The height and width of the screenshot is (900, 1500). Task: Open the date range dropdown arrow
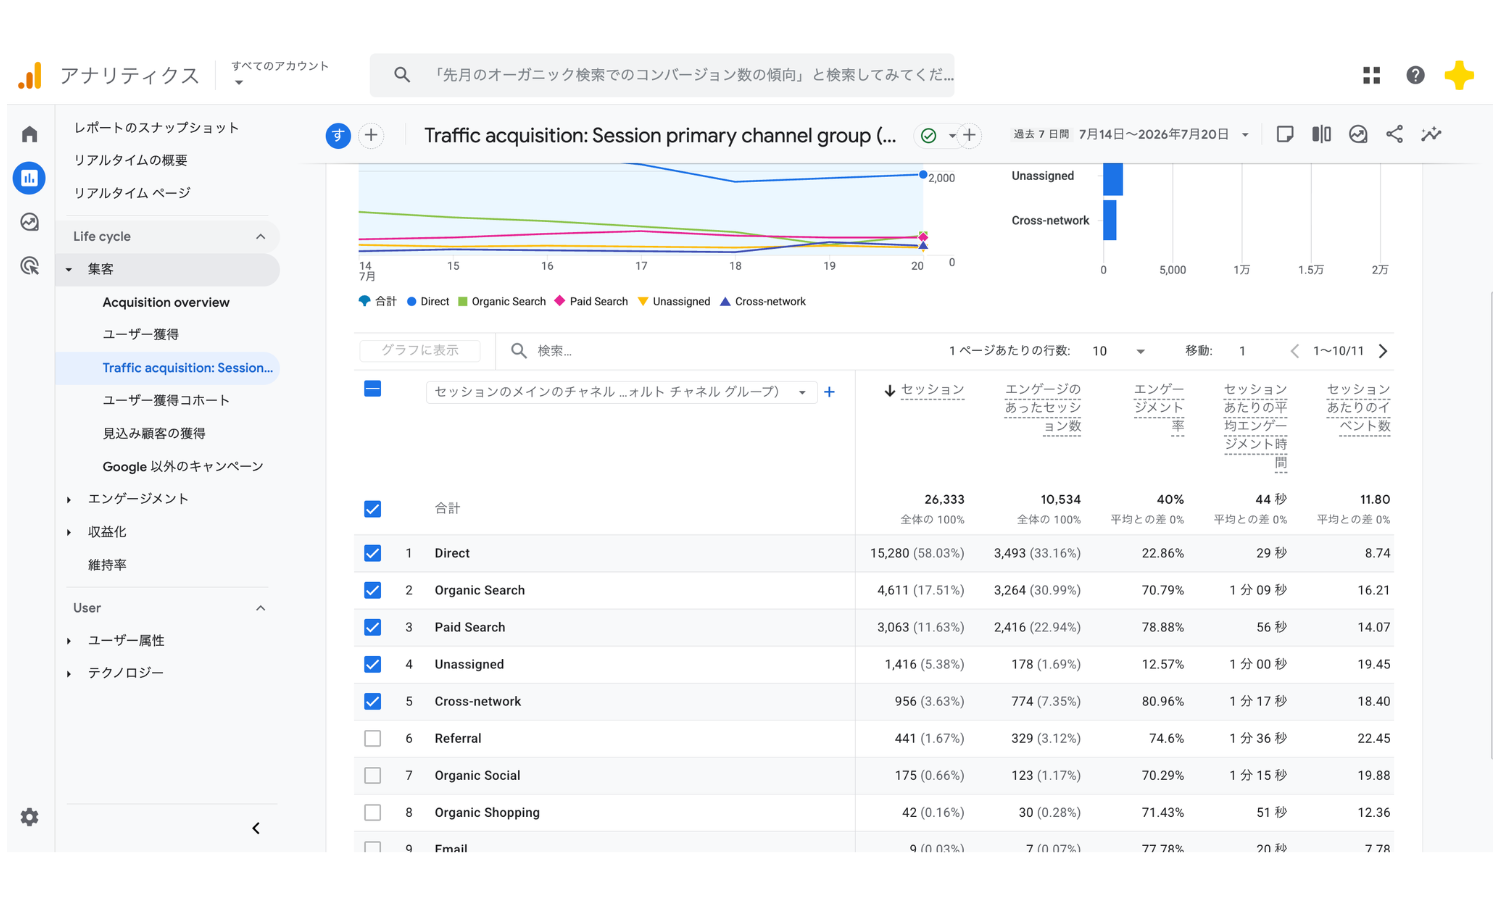[1245, 135]
